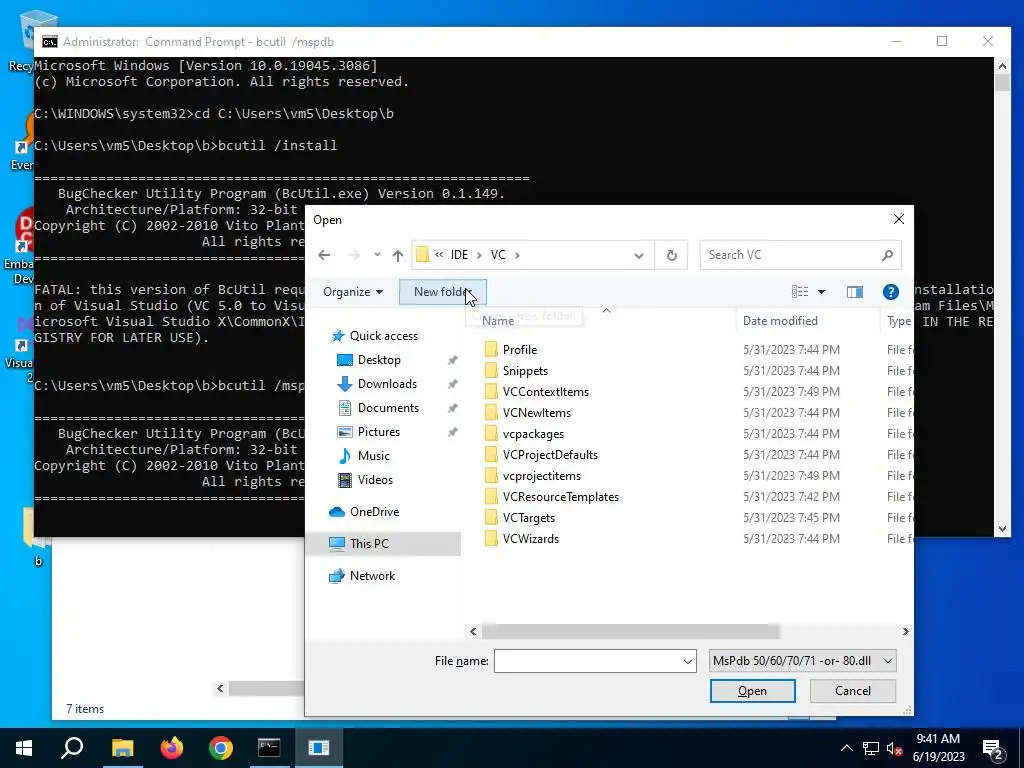Click the New folder button
1024x768 pixels.
pos(443,292)
